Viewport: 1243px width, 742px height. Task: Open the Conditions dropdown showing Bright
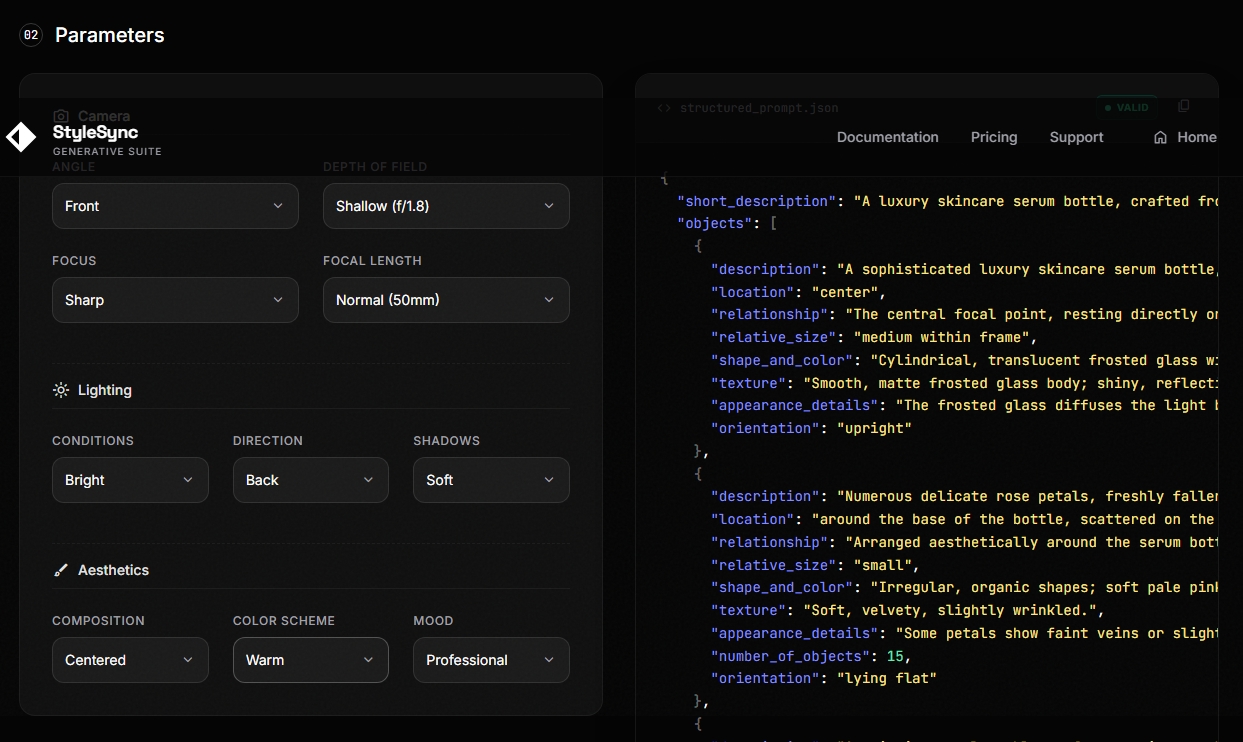pyautogui.click(x=130, y=480)
